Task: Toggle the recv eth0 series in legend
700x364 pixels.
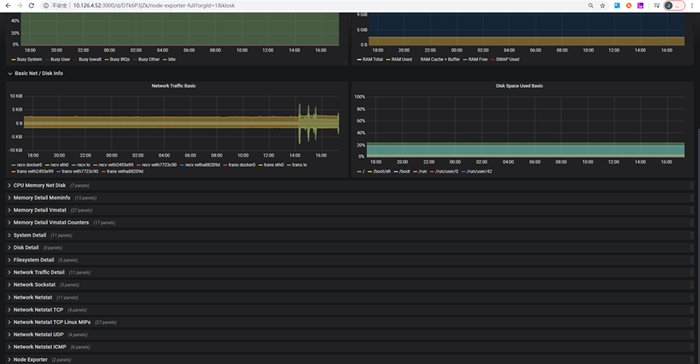Action: click(59, 165)
